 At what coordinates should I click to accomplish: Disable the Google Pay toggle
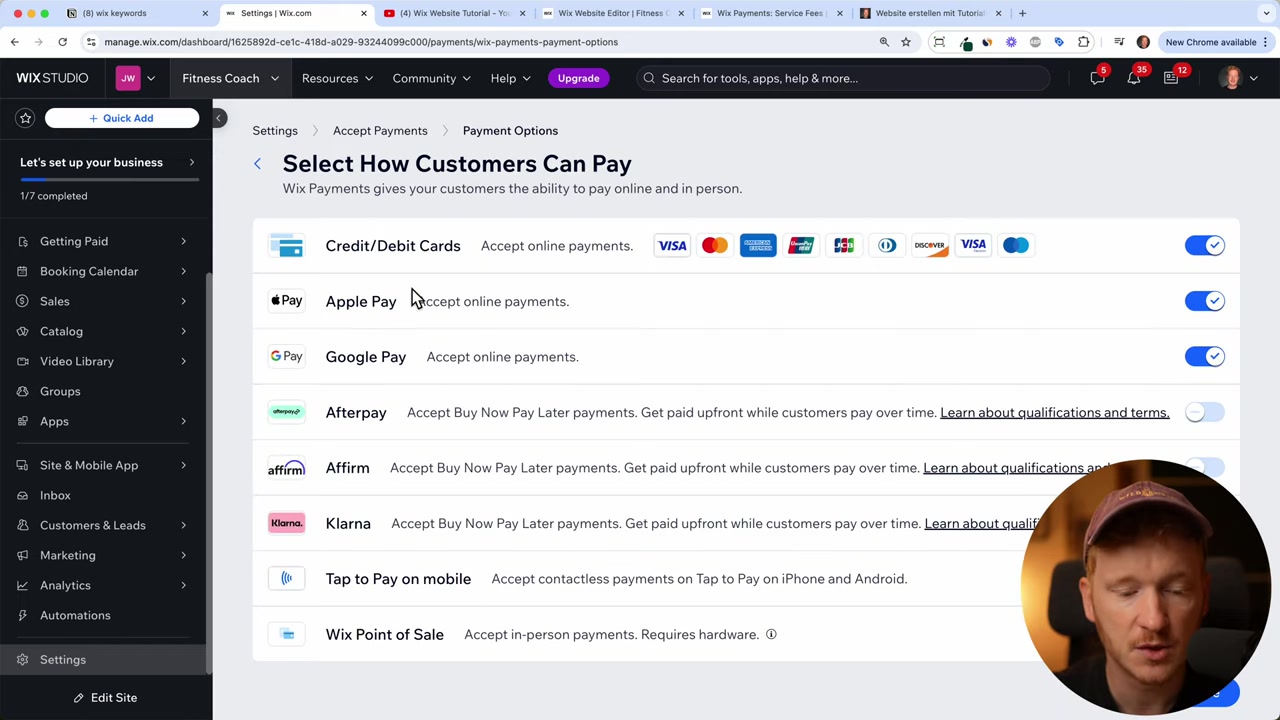(x=1205, y=356)
